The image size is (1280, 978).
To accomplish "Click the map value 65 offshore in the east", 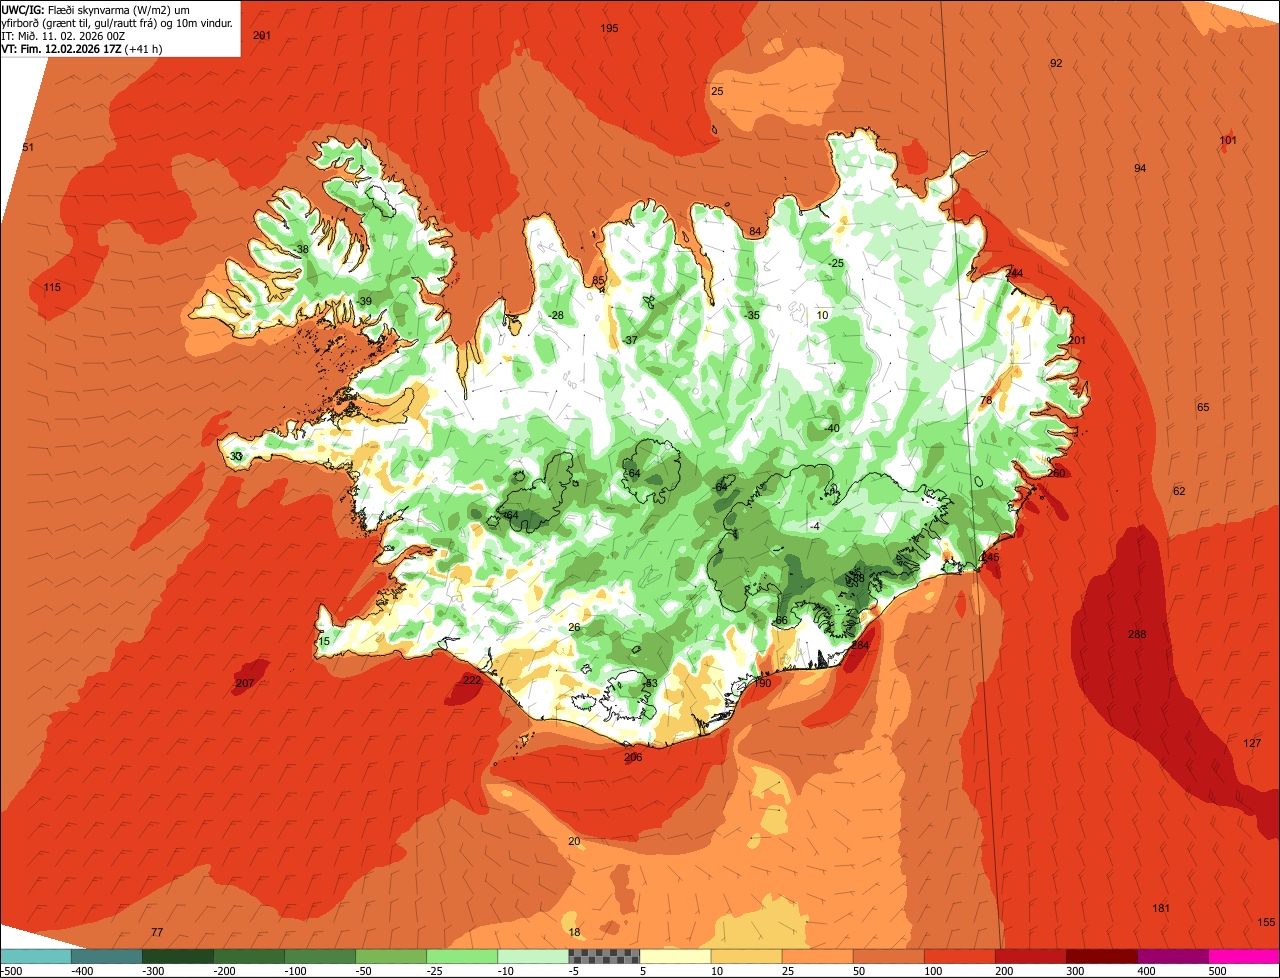I will tap(1203, 407).
